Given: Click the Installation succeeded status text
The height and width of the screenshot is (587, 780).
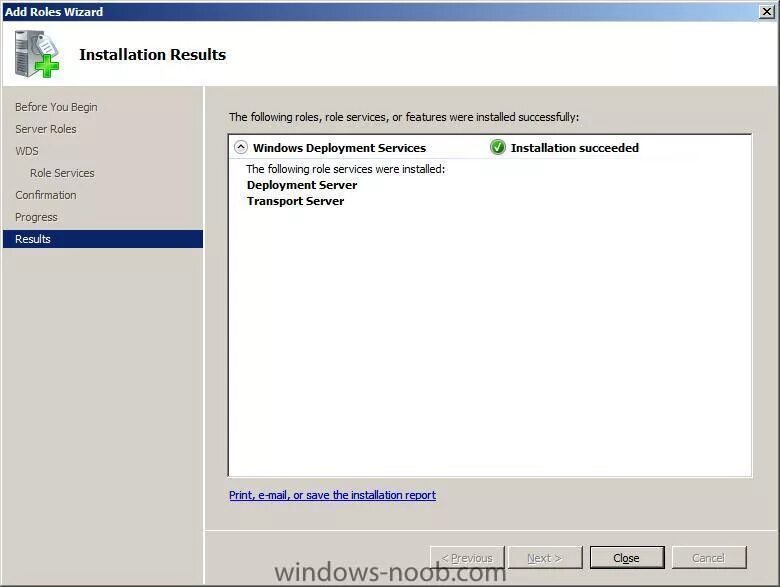Looking at the screenshot, I should click(x=575, y=148).
